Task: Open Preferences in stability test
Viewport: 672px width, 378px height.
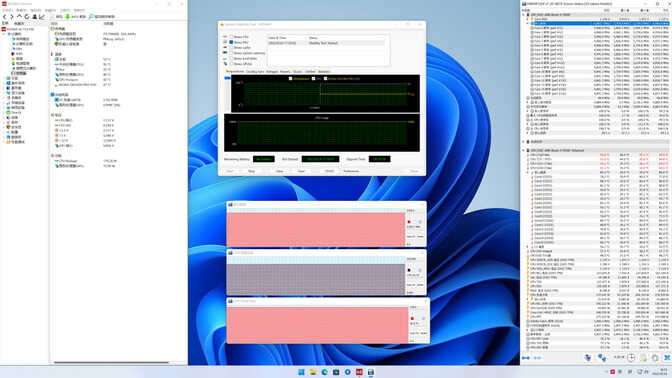Action: coord(351,171)
